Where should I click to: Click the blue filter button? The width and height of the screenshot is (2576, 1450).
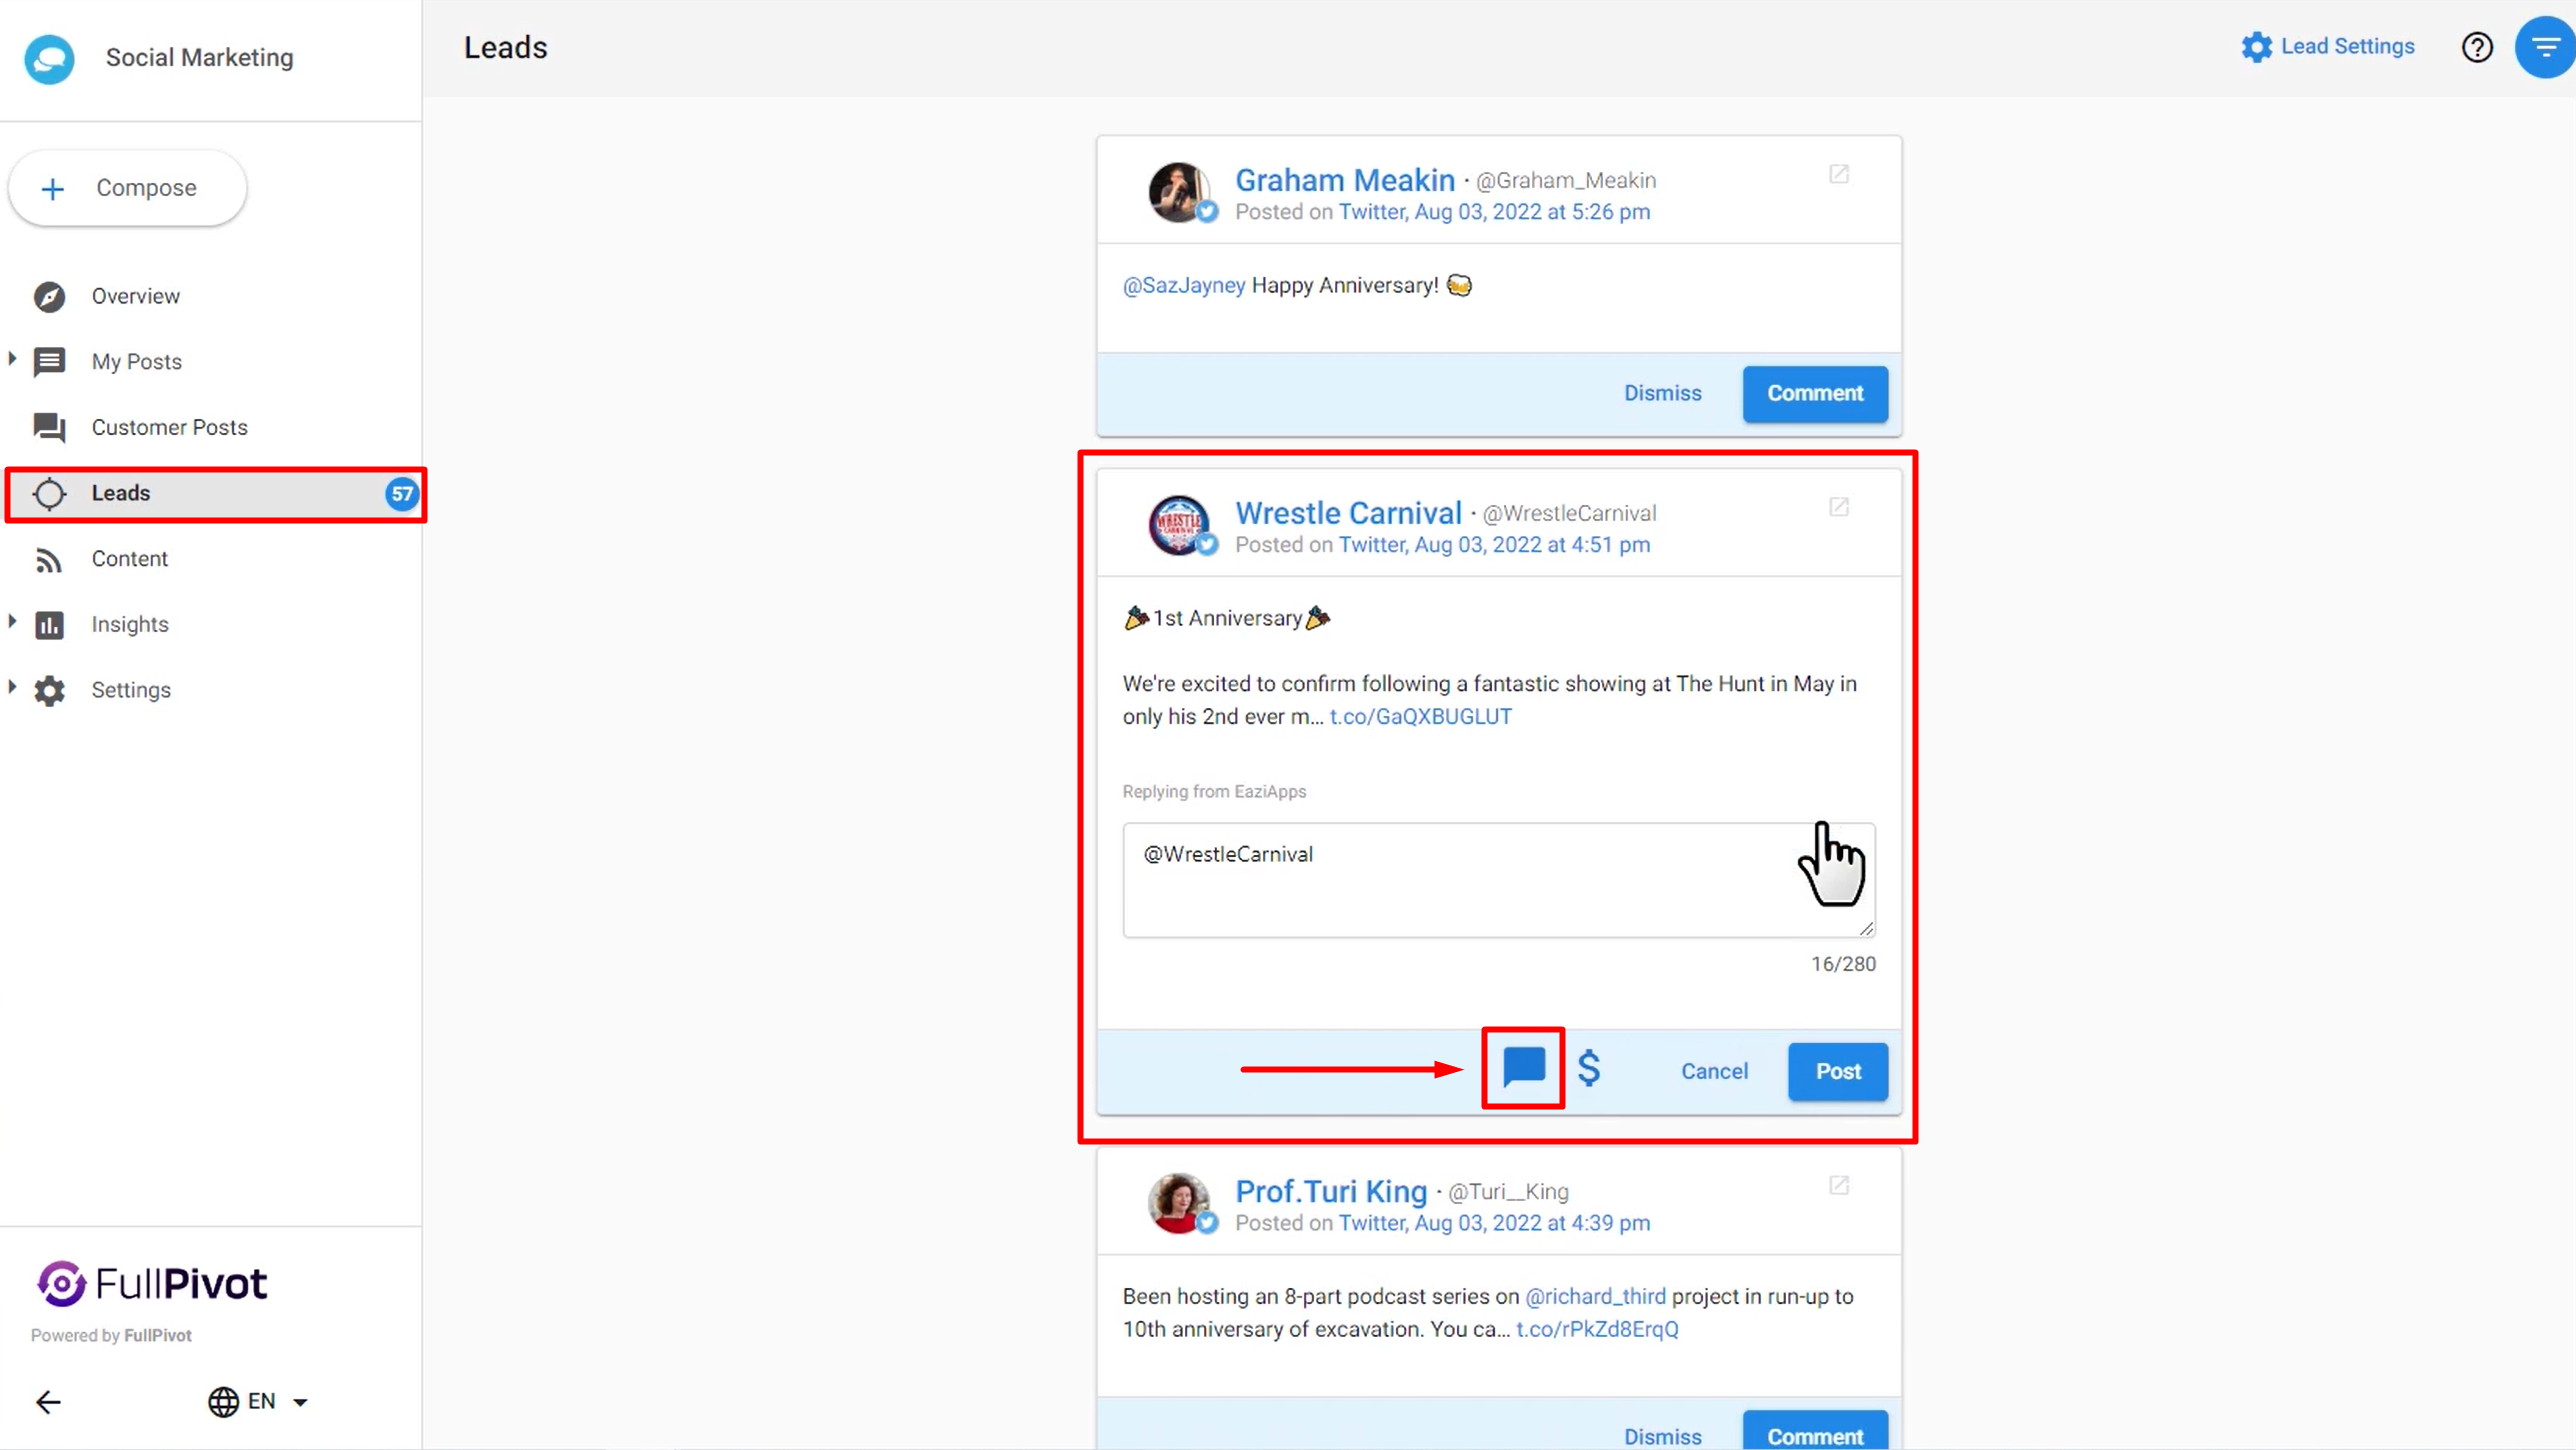pos(2545,47)
